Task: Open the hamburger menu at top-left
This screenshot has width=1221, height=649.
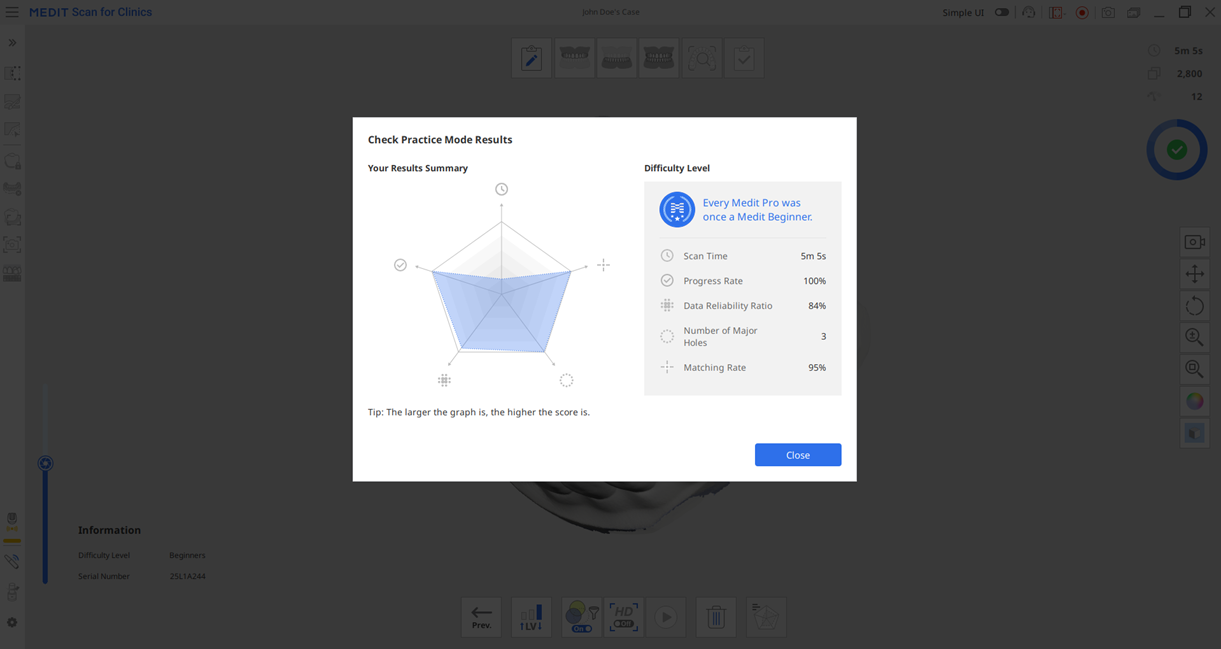Action: click(x=12, y=12)
